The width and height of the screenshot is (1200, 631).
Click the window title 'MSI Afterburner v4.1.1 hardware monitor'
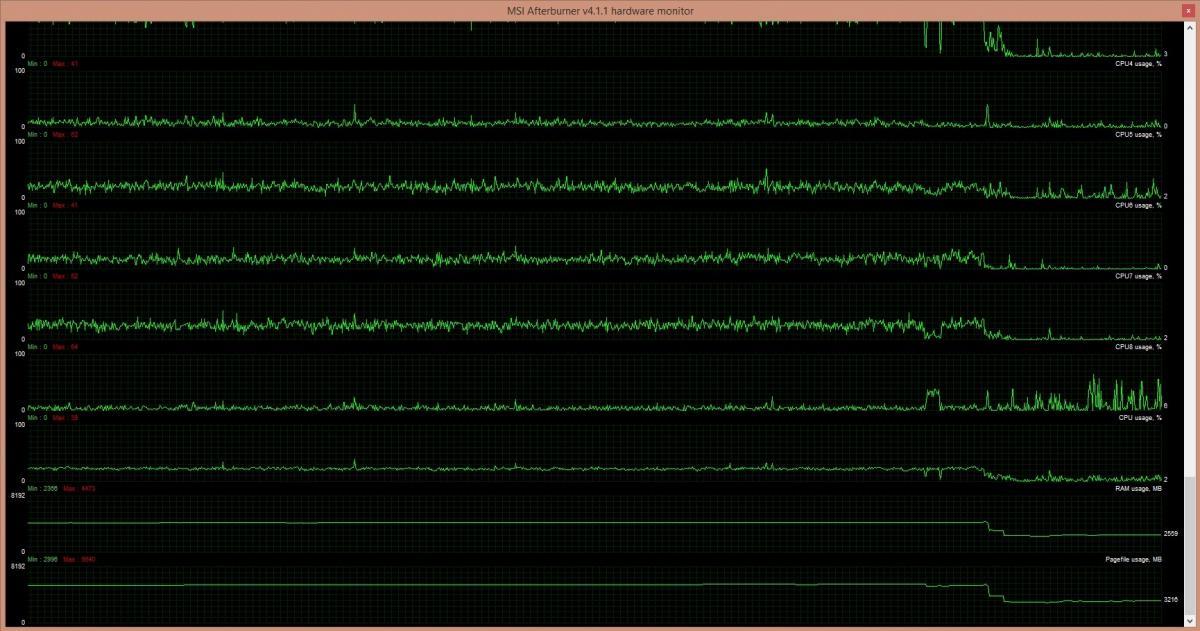[600, 10]
